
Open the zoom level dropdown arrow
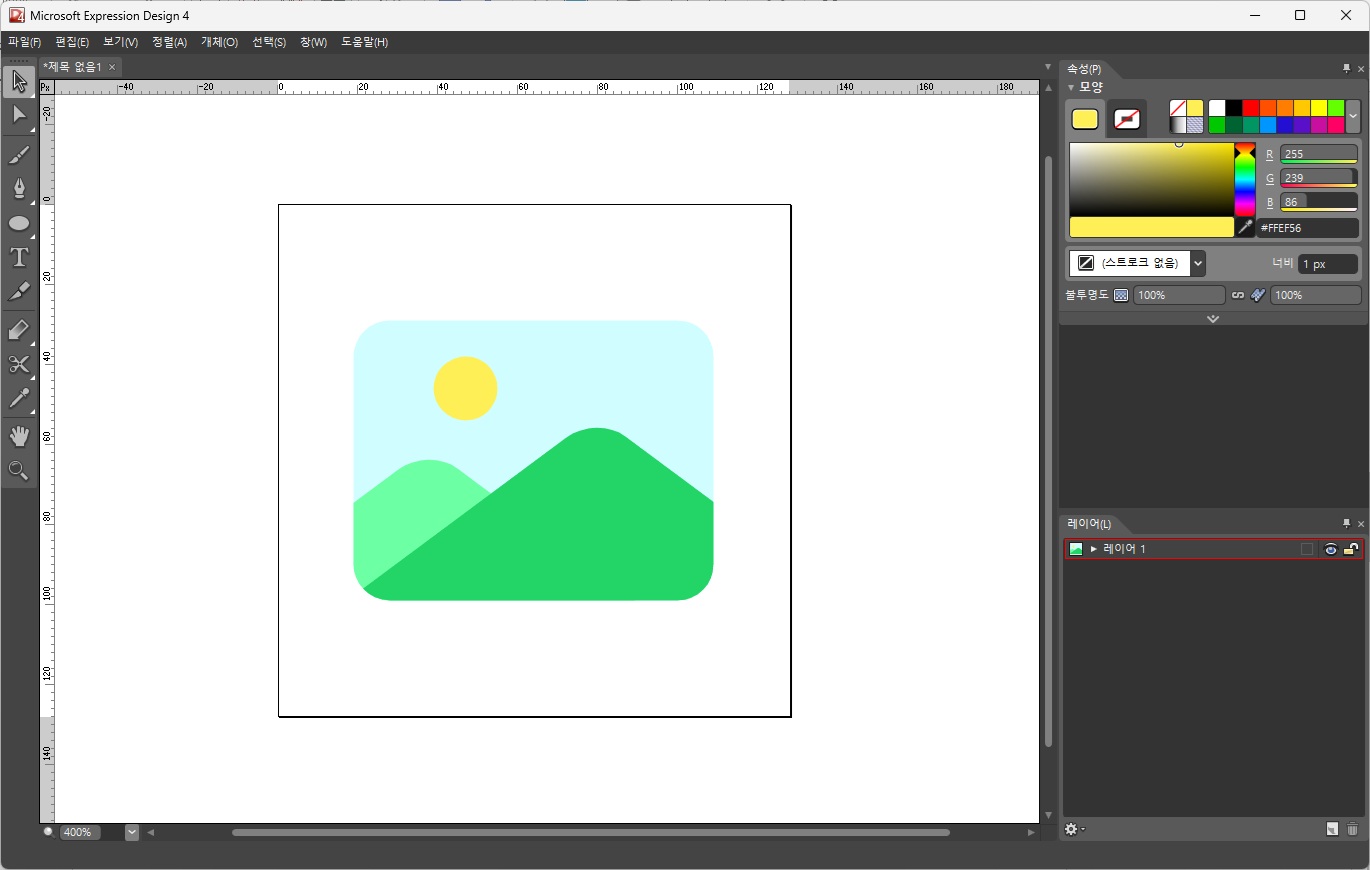click(132, 832)
